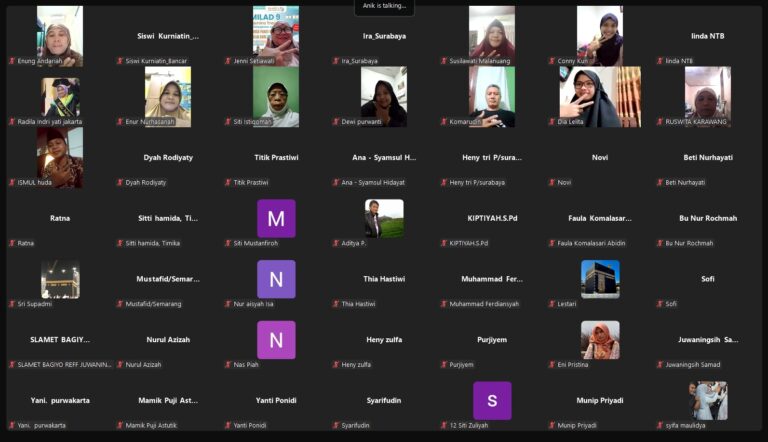Click the large 'Yanti Ponidi' name
Screen dimensions: 768x442
pos(276,400)
